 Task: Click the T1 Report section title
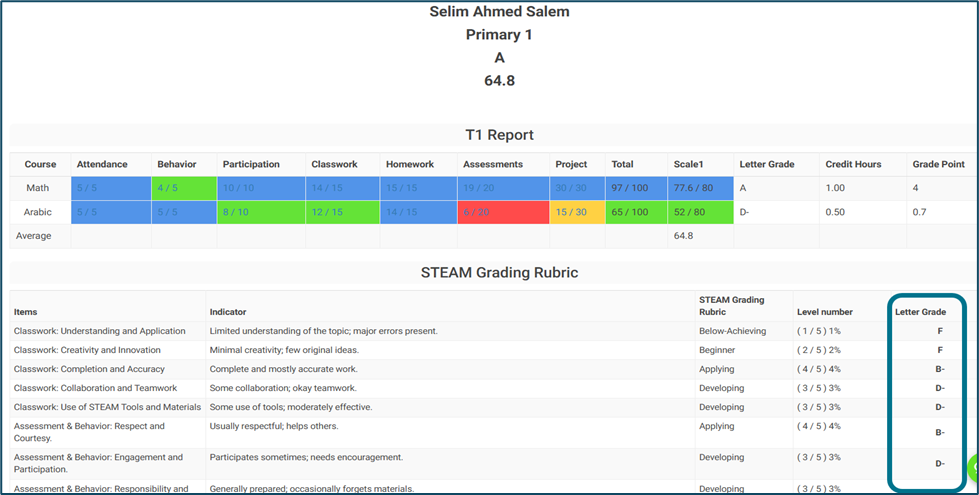499,135
